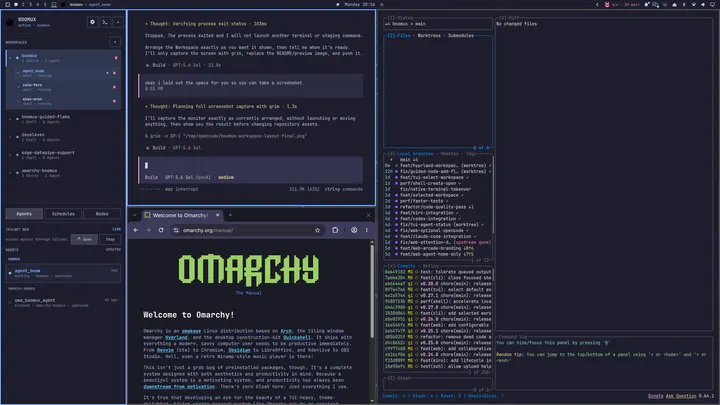Select the calm-fern shell
This screenshot has height=405, width=720.
[66, 87]
